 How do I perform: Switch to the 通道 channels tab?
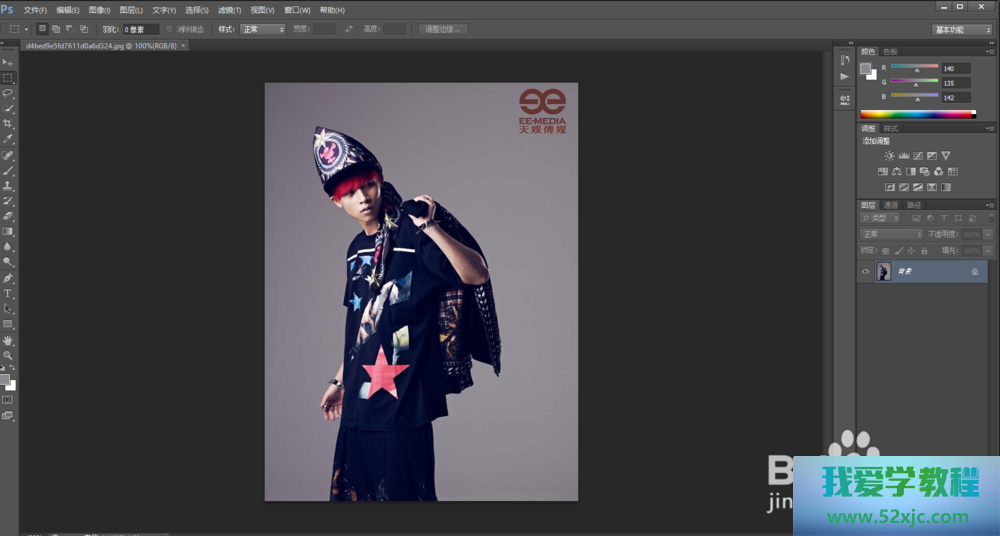(x=890, y=205)
